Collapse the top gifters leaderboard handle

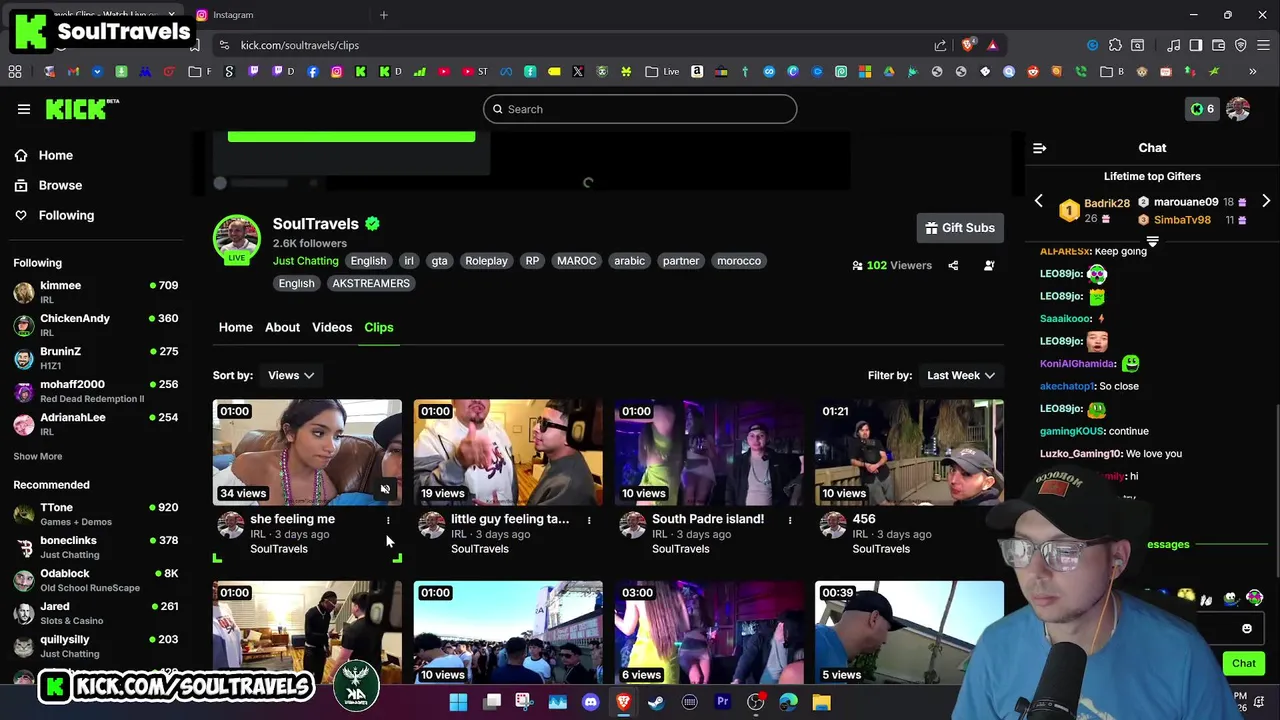point(1152,241)
